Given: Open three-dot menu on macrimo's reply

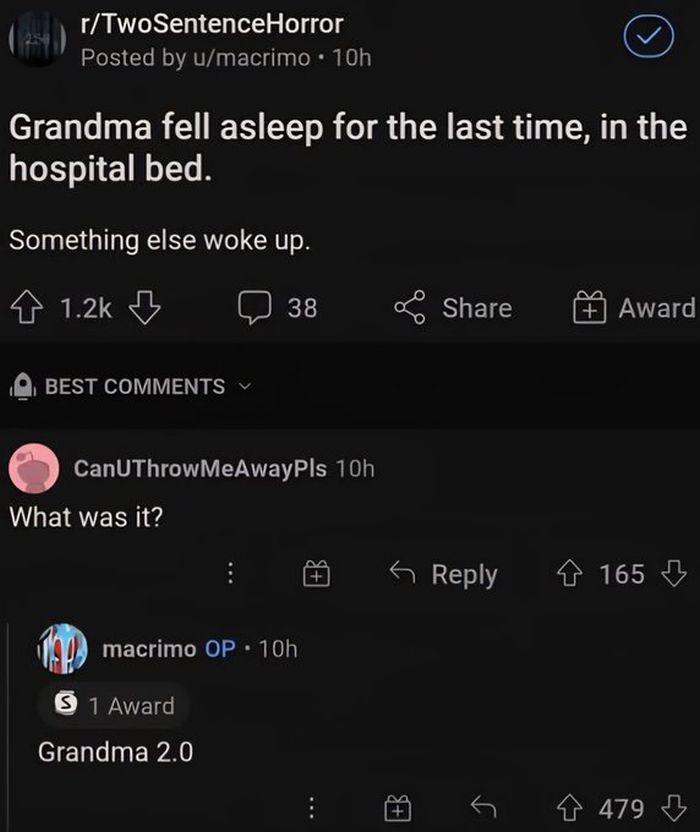Looking at the screenshot, I should (x=312, y=806).
